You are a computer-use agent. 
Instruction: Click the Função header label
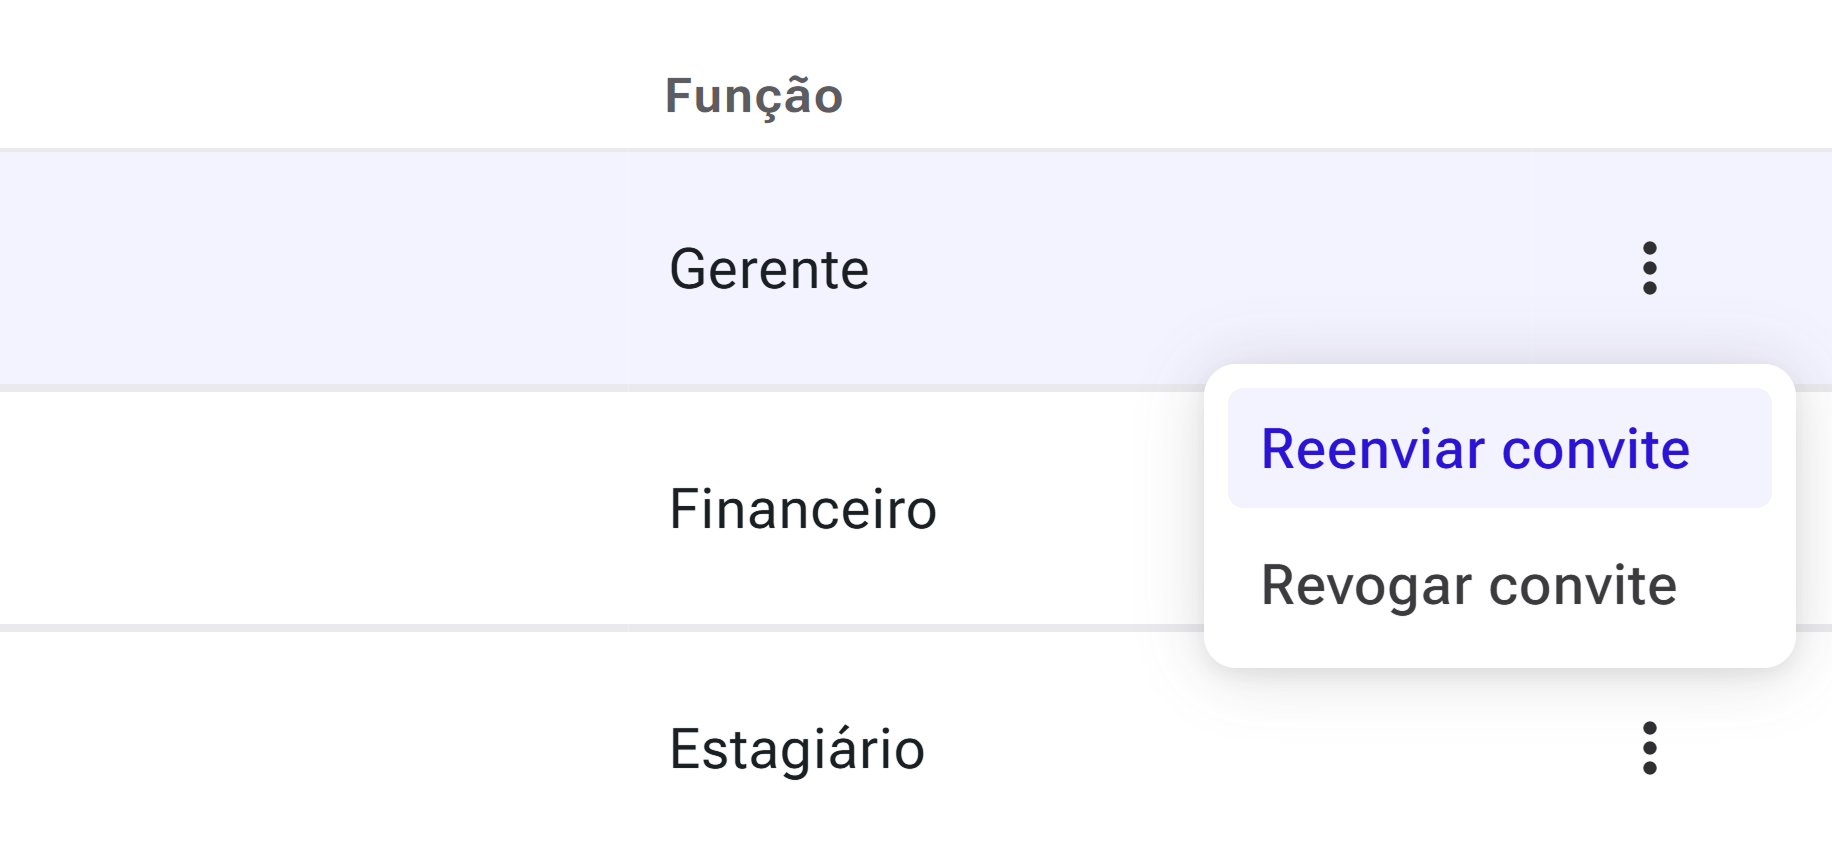tap(754, 96)
